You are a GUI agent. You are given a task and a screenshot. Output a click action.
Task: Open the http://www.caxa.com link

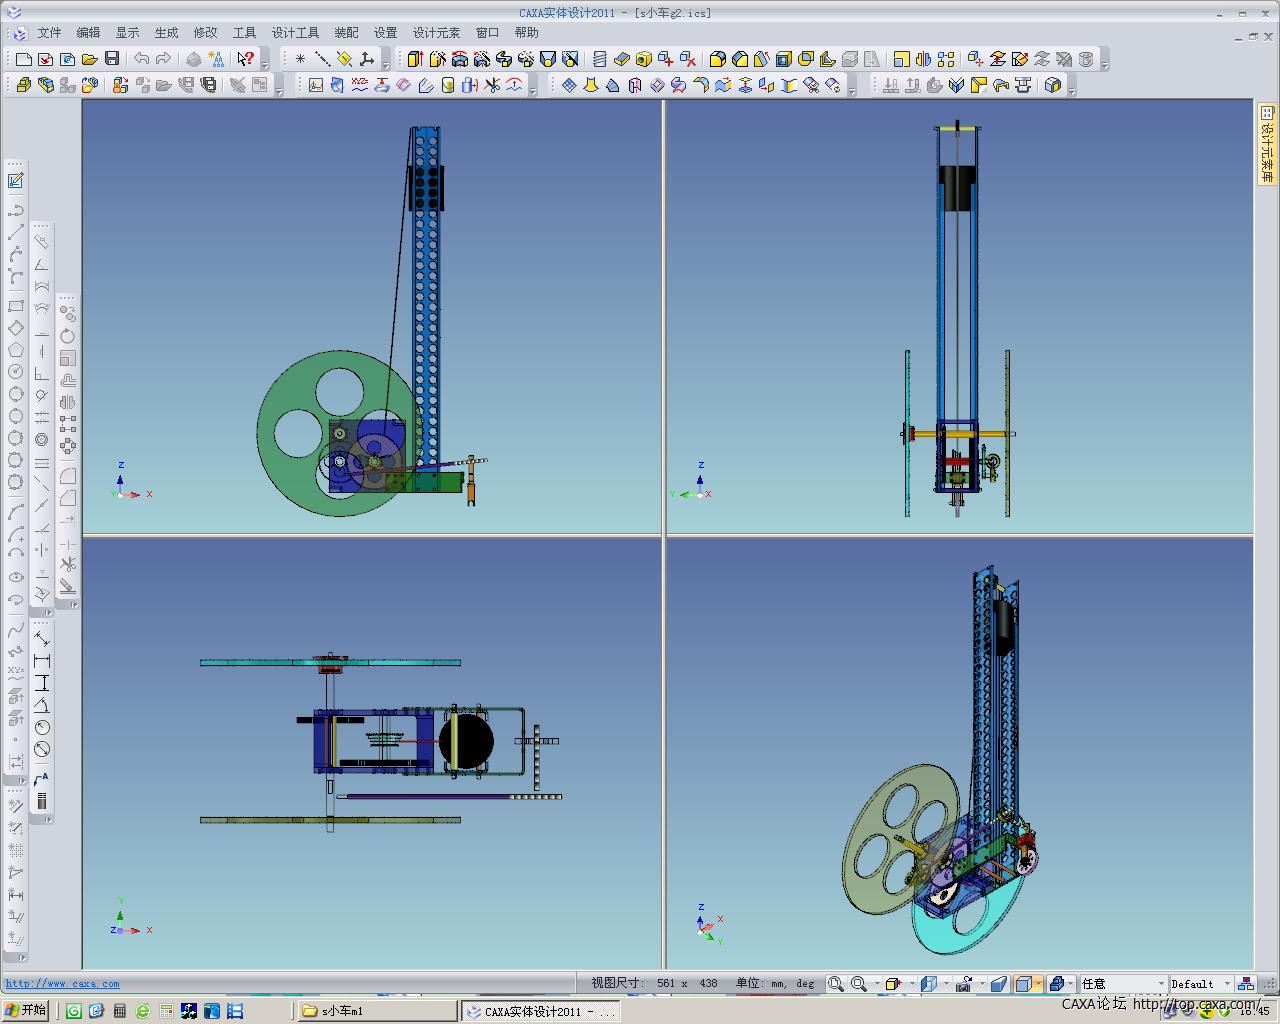point(62,984)
